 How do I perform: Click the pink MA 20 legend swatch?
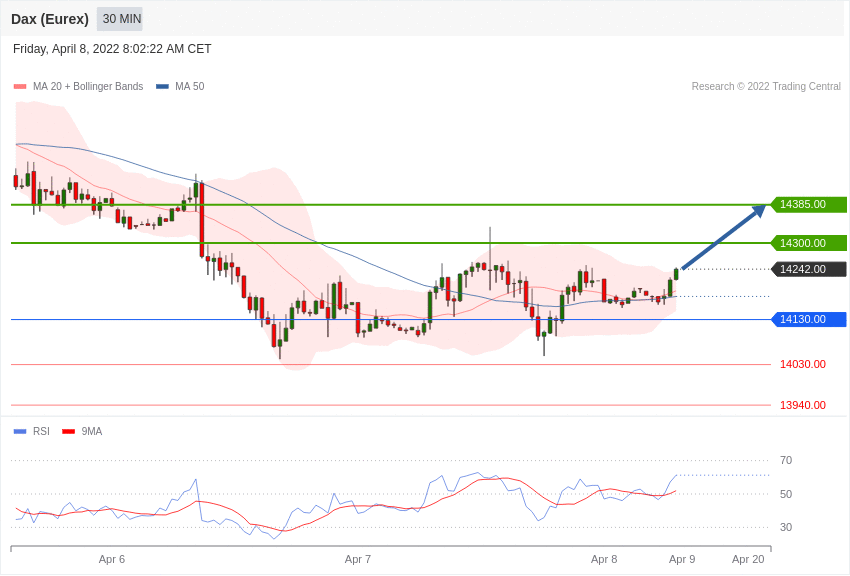pos(20,87)
